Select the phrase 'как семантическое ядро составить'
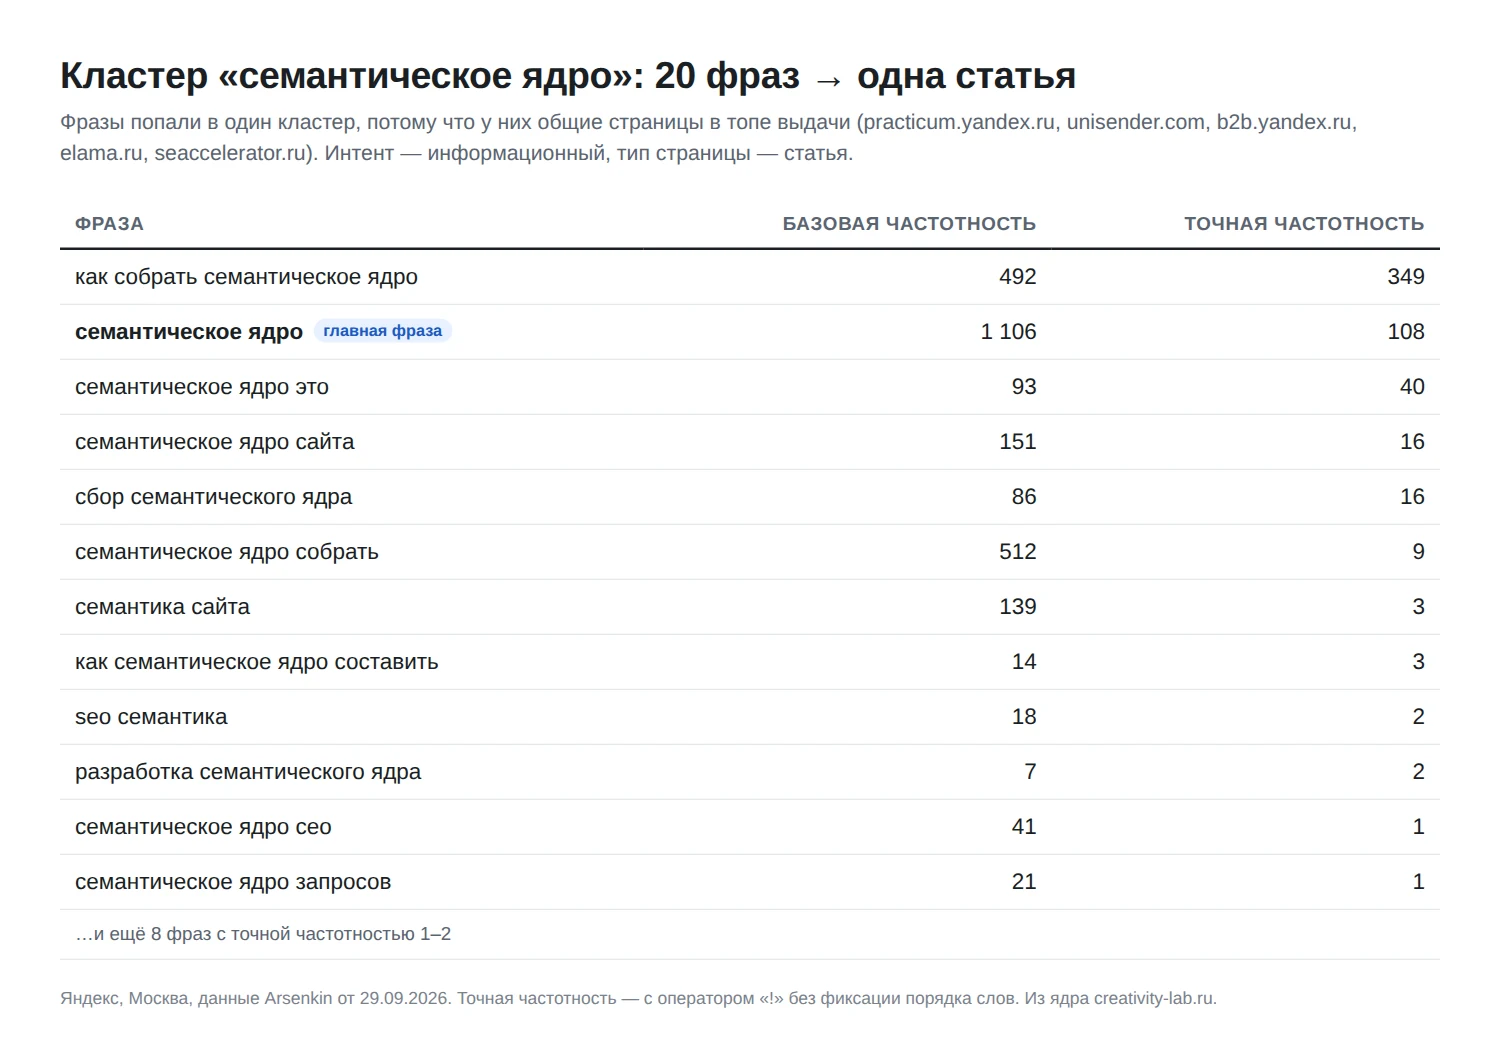This screenshot has width=1500, height=1058. (x=257, y=662)
